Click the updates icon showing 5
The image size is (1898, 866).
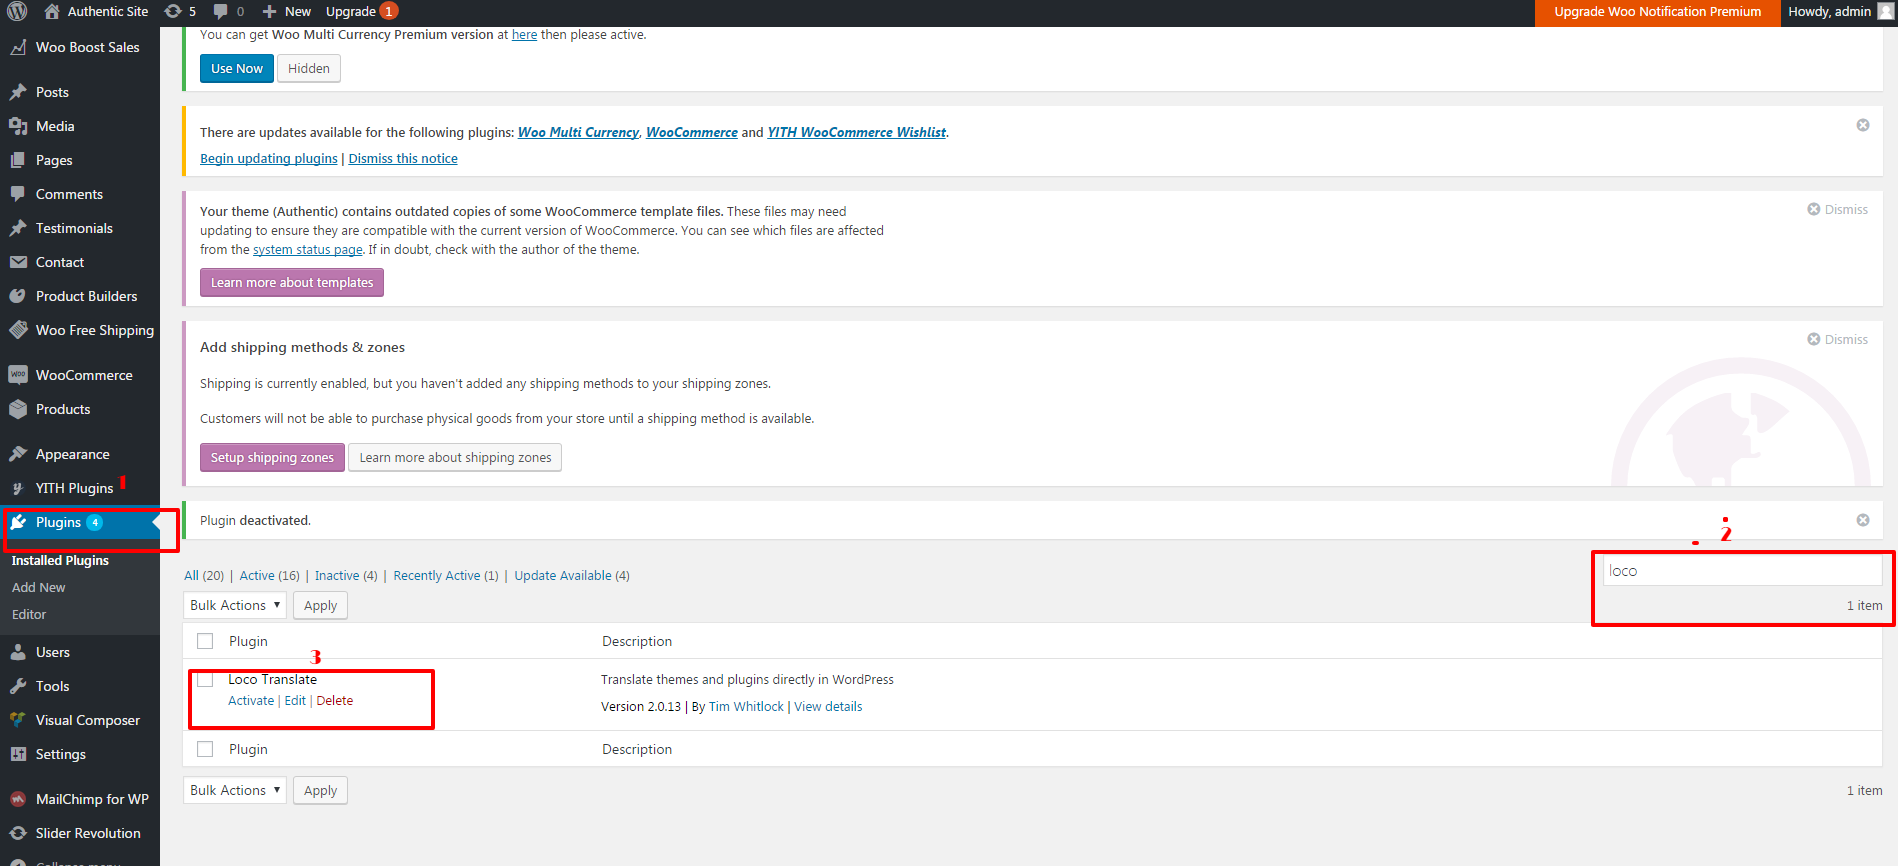[x=173, y=11]
